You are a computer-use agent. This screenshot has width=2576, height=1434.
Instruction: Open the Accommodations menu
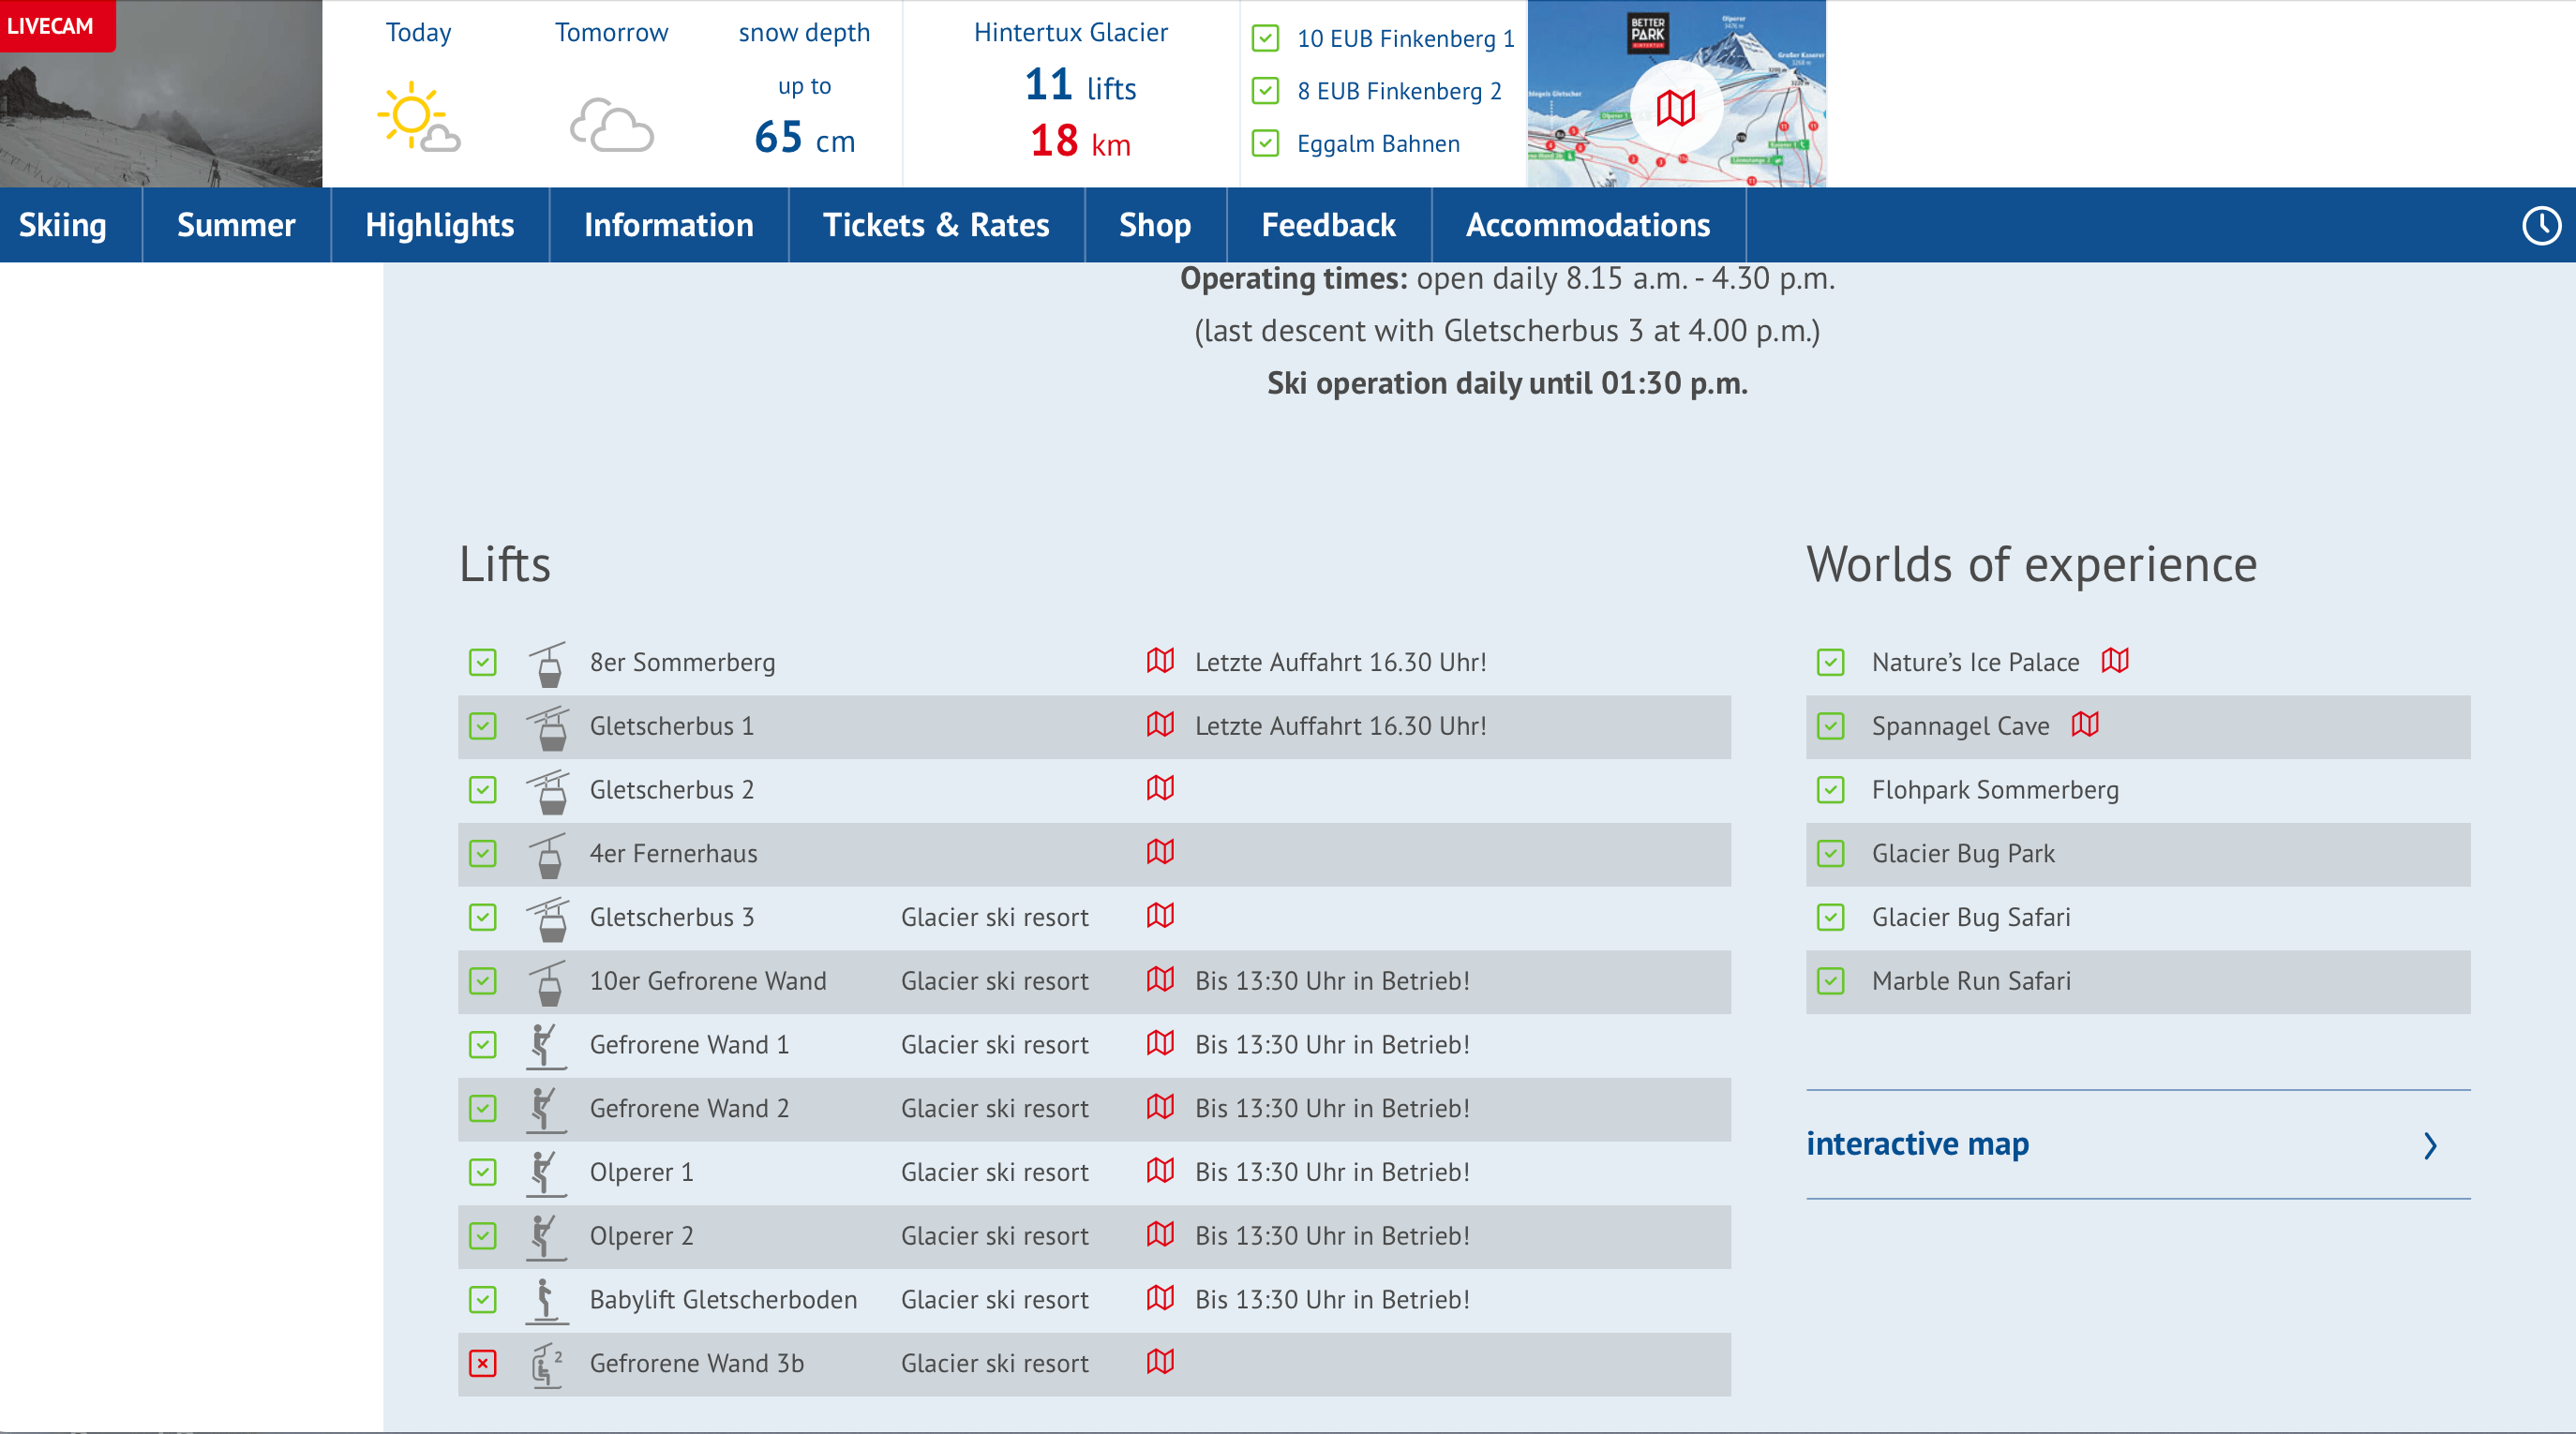[x=1588, y=225]
